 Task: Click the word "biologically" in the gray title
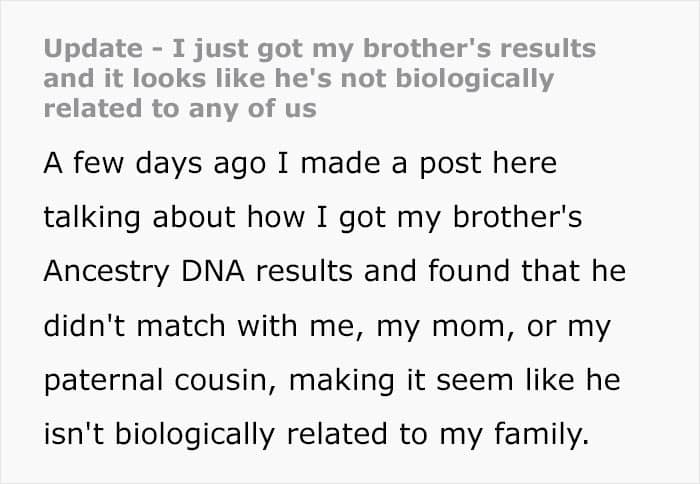(x=475, y=79)
